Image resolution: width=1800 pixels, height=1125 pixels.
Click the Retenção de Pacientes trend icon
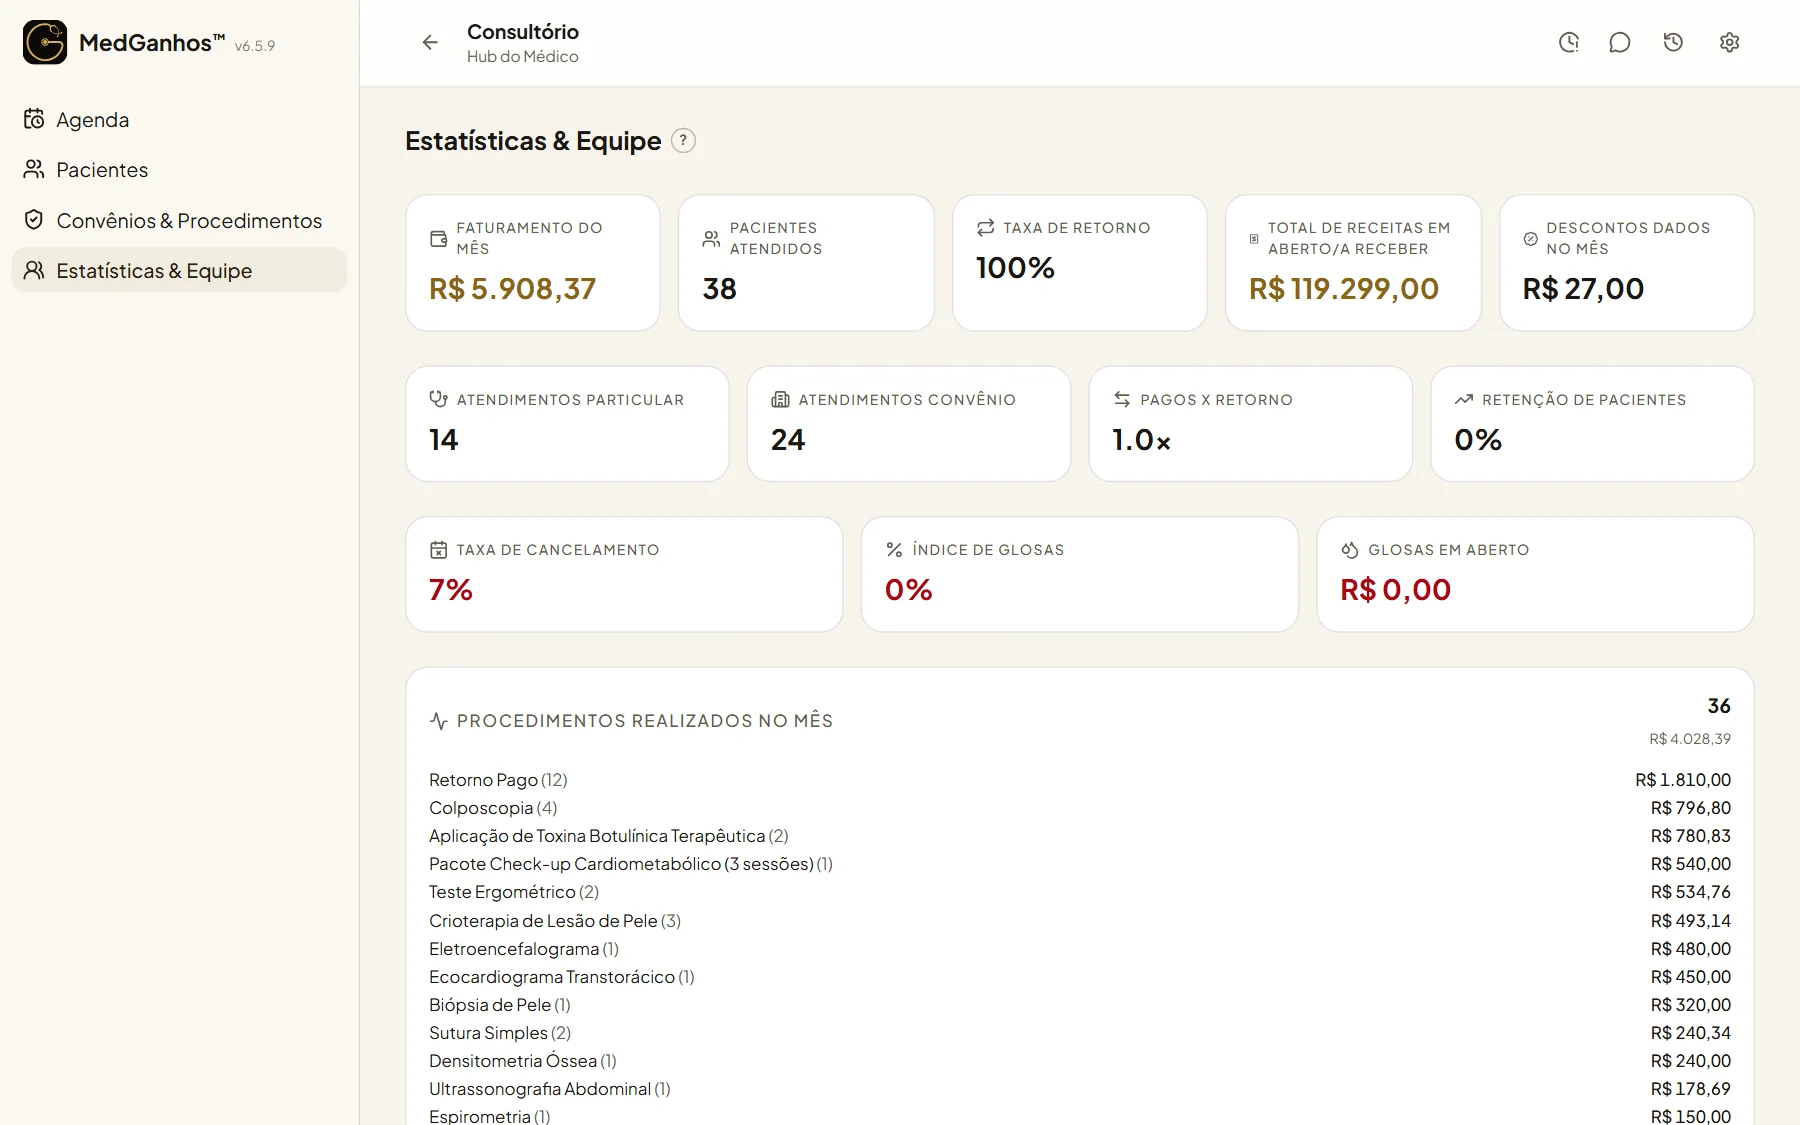tap(1464, 399)
